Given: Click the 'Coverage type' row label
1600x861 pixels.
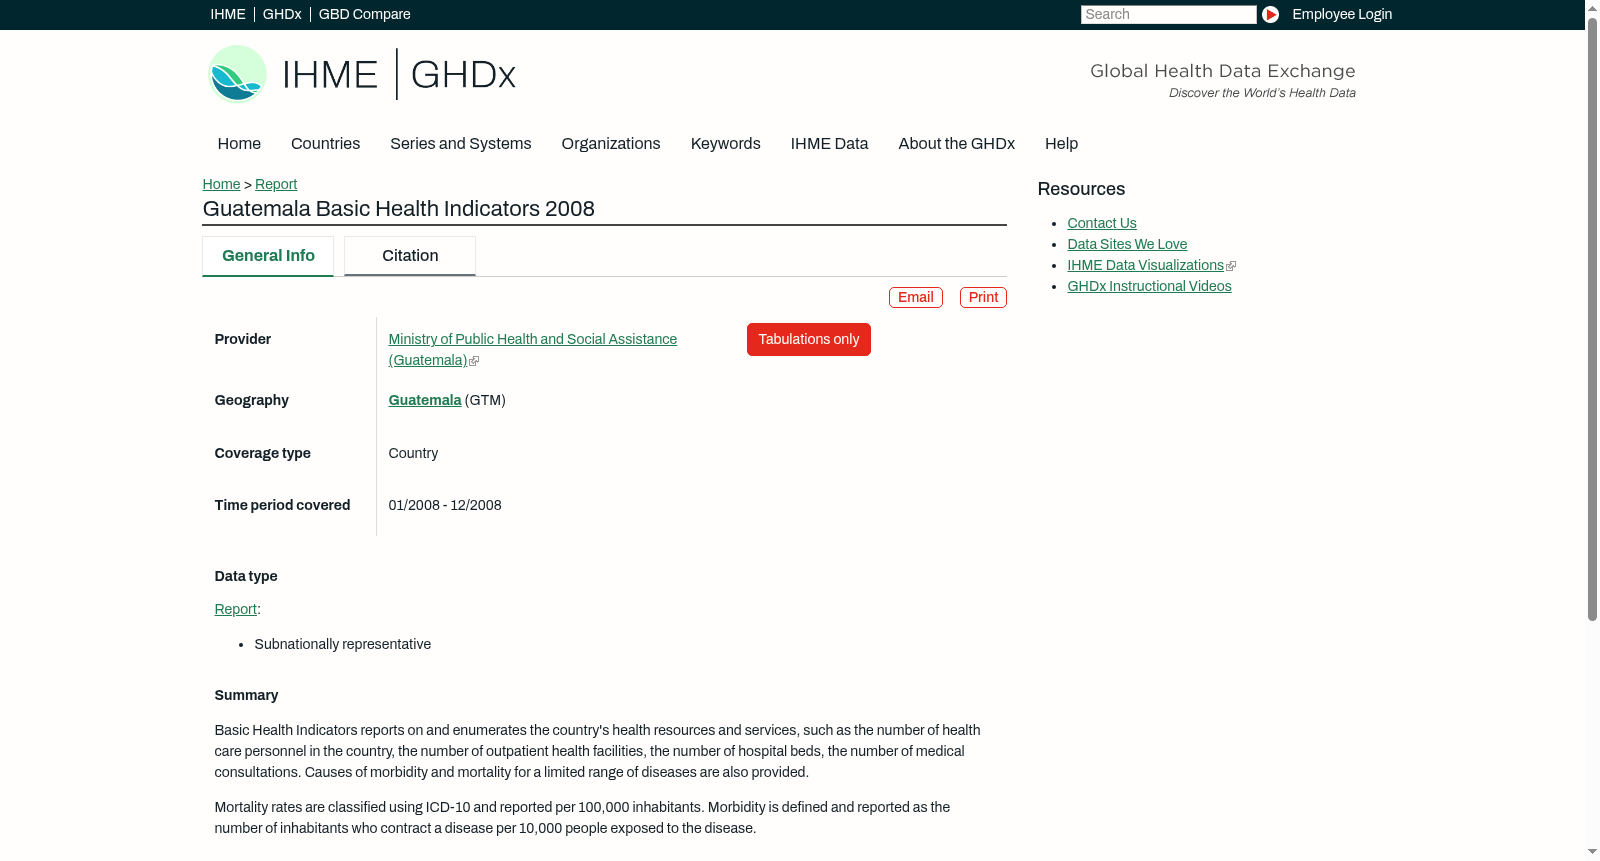Looking at the screenshot, I should [263, 454].
